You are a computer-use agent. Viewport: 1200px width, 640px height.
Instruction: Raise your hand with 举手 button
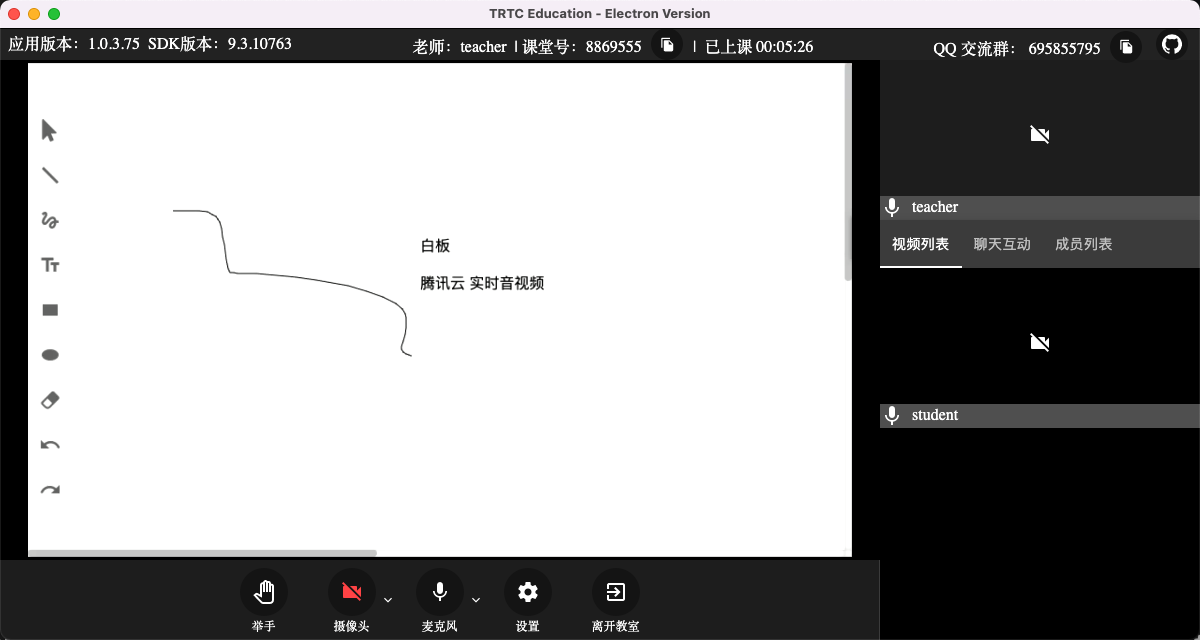tap(263, 592)
